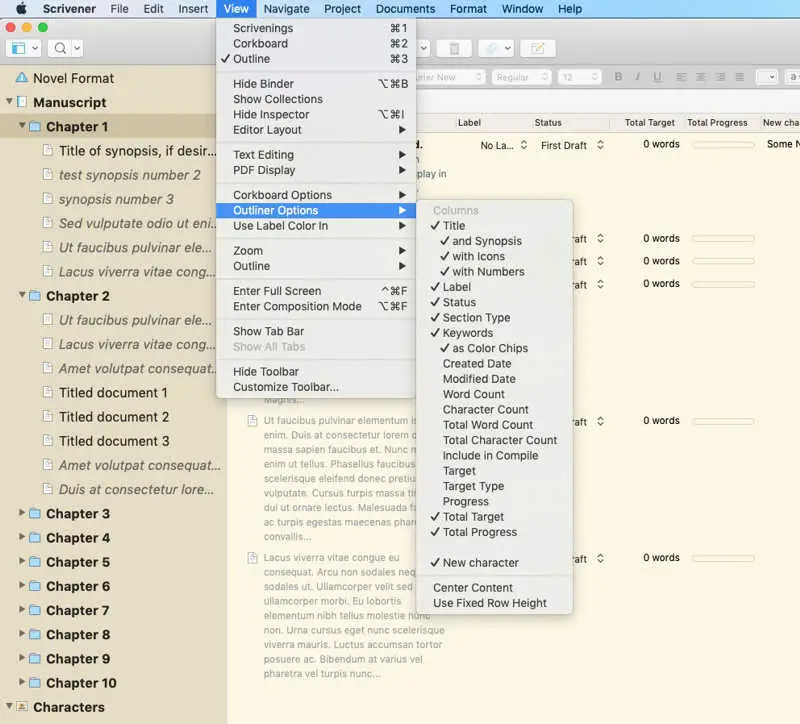Click the Chapter 1 folder icon
Image resolution: width=800 pixels, height=724 pixels.
(35, 127)
